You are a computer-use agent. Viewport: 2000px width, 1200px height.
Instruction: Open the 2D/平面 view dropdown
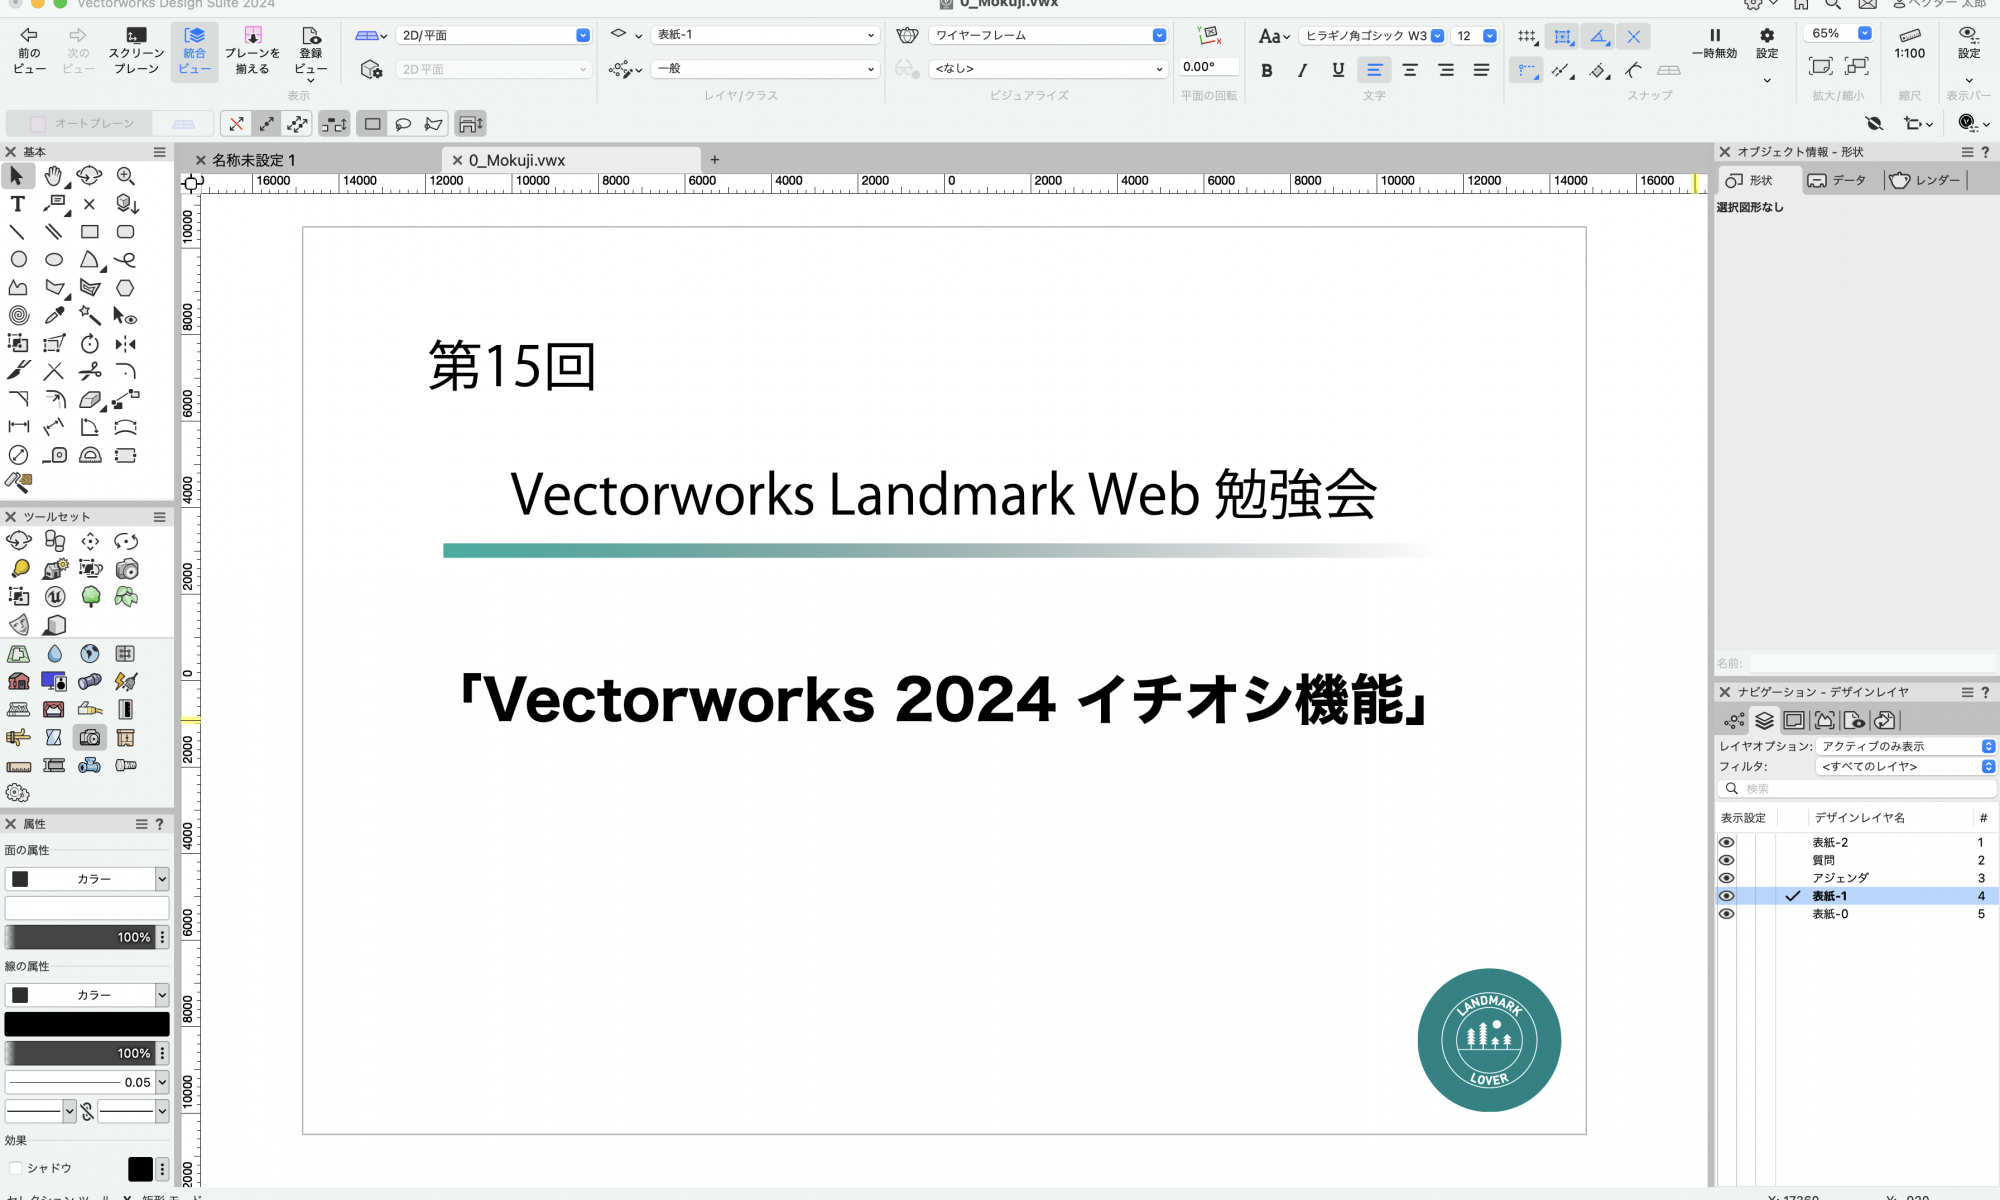494,35
